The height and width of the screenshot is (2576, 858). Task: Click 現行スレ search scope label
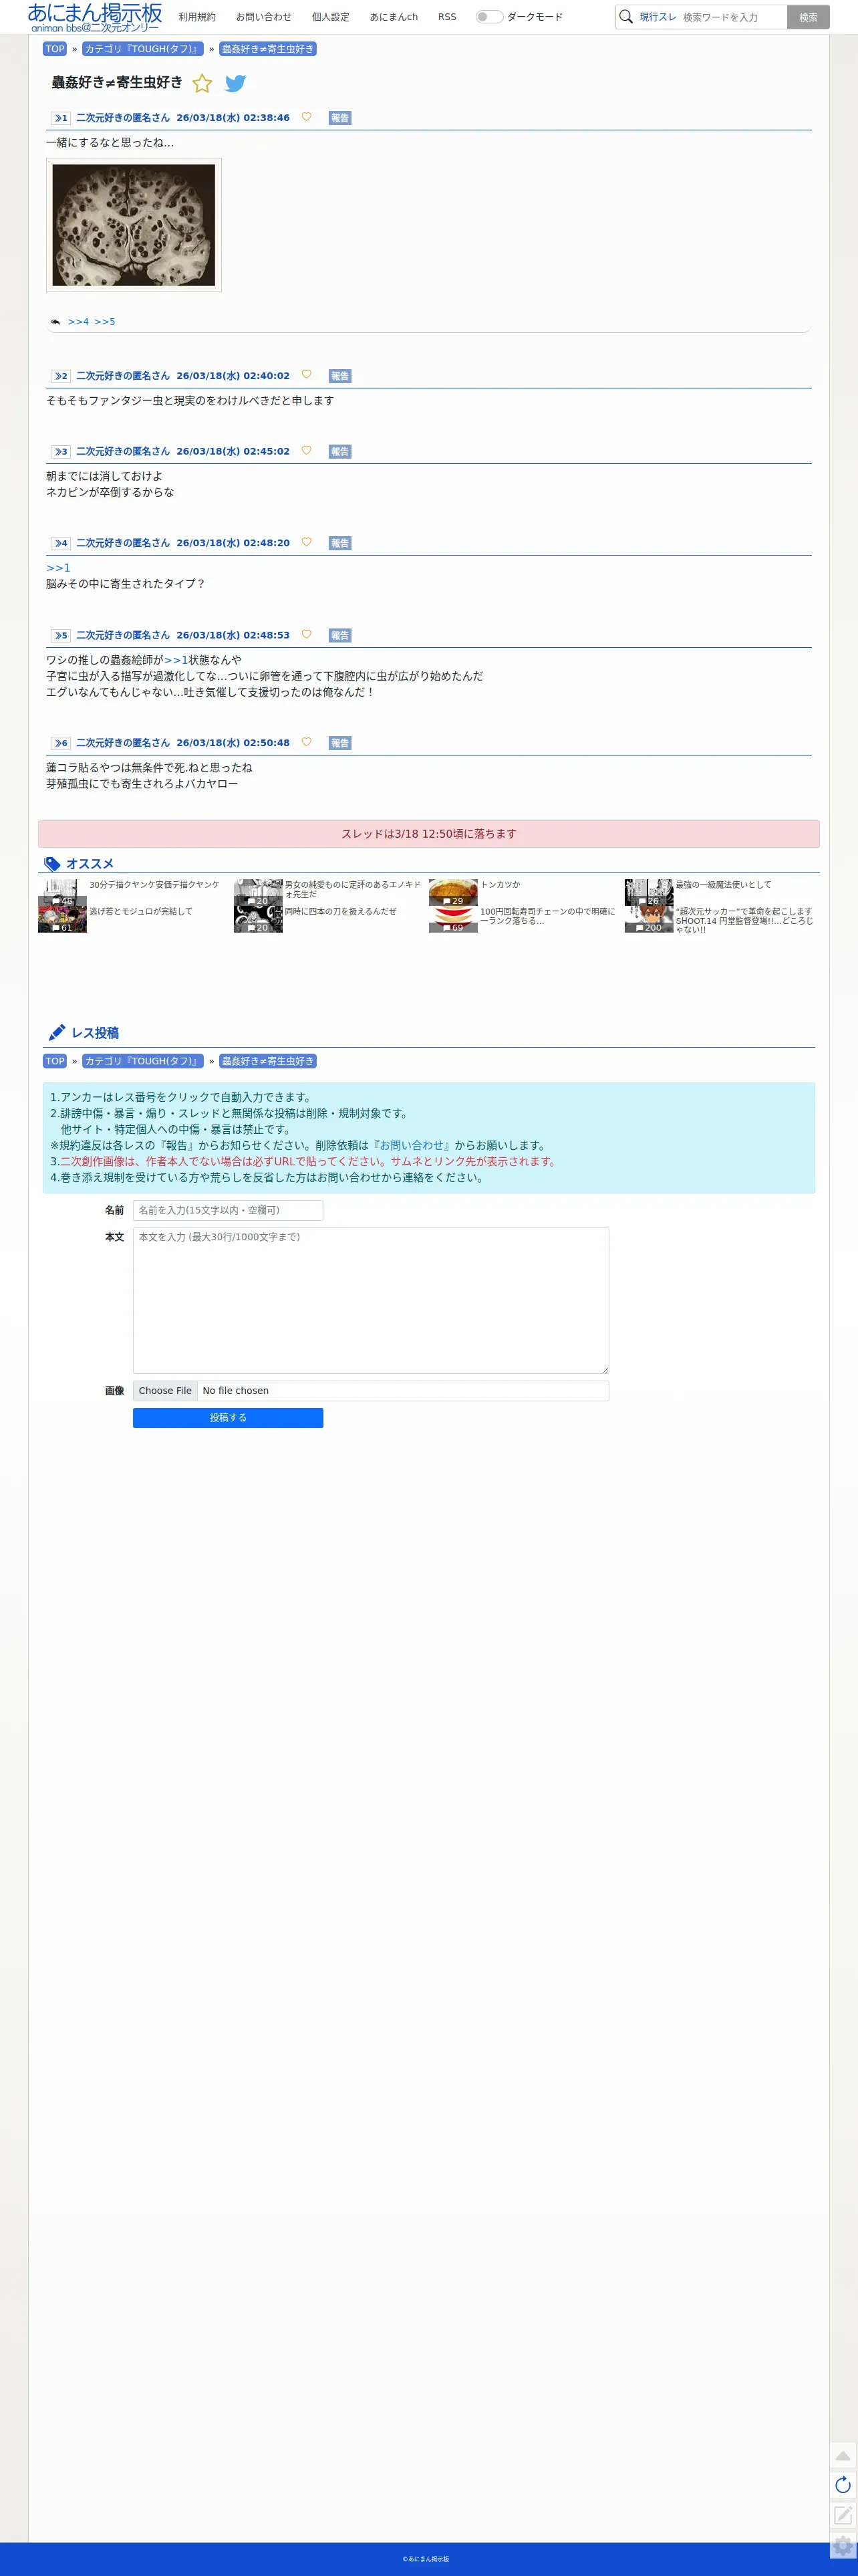[x=658, y=17]
